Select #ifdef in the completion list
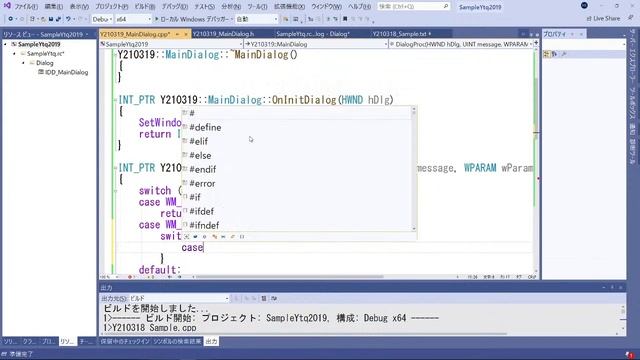 (x=297, y=211)
